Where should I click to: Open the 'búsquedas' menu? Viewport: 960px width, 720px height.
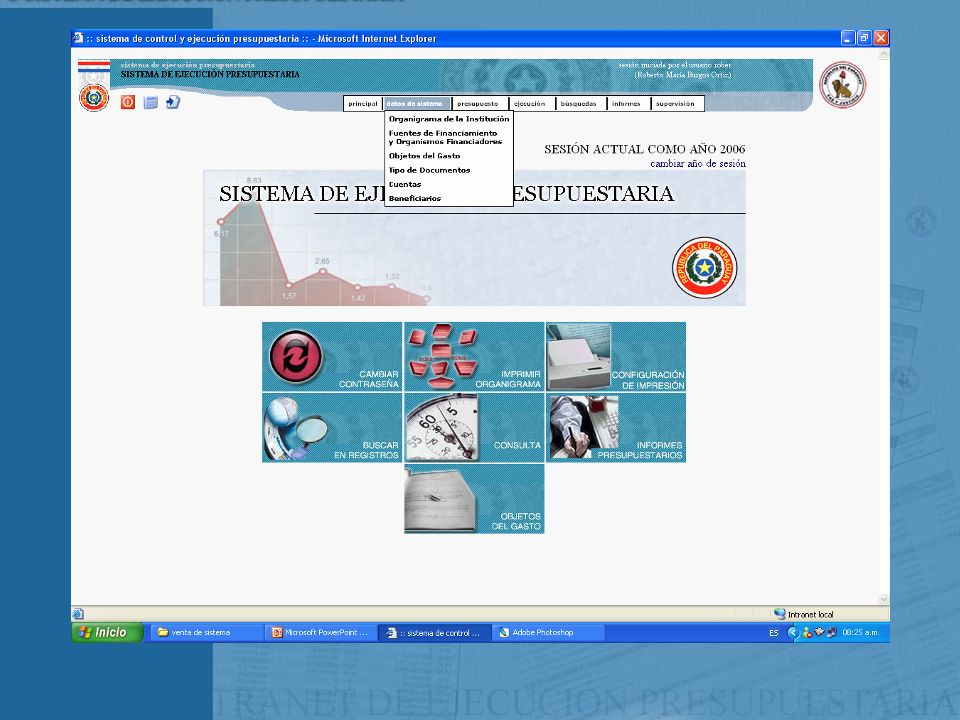[579, 103]
